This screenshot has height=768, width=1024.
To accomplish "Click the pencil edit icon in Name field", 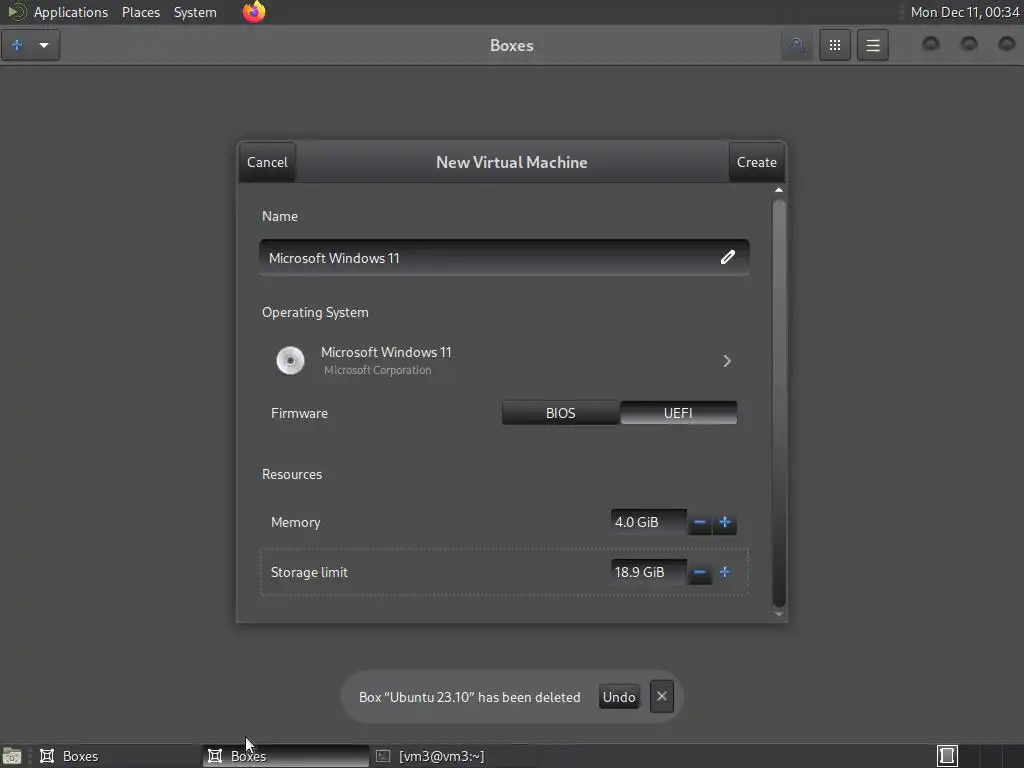I will [728, 257].
